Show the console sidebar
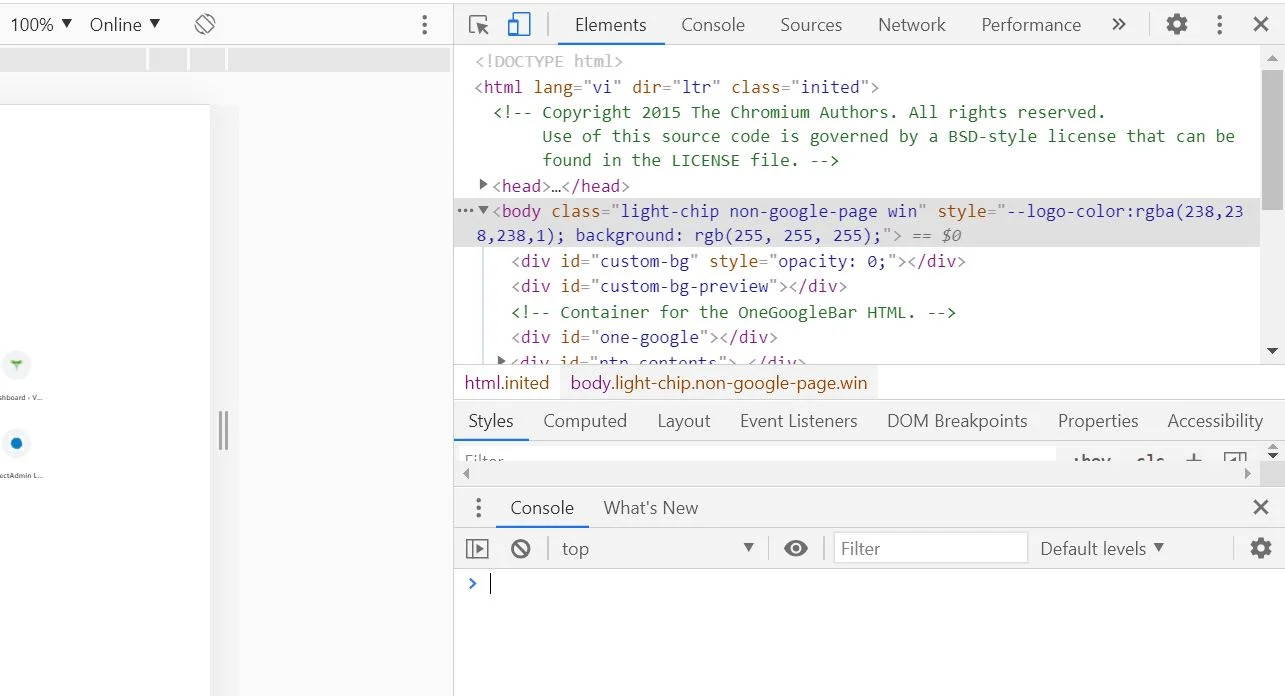 click(478, 548)
